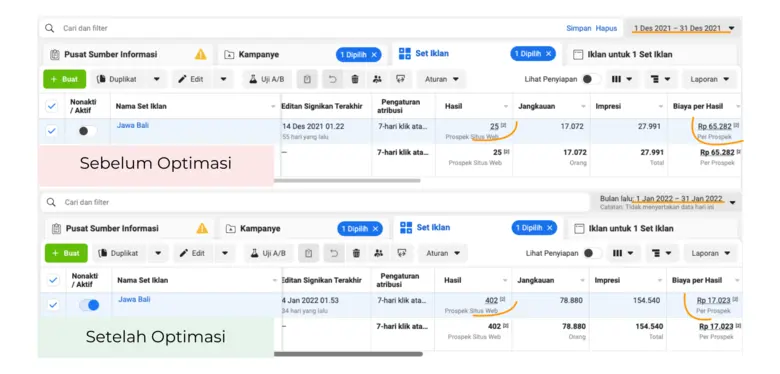Toggle Lihat Penyiapan switch in Setelah Optimasi toolbar
Viewport: 780px width, 374px height.
click(592, 253)
